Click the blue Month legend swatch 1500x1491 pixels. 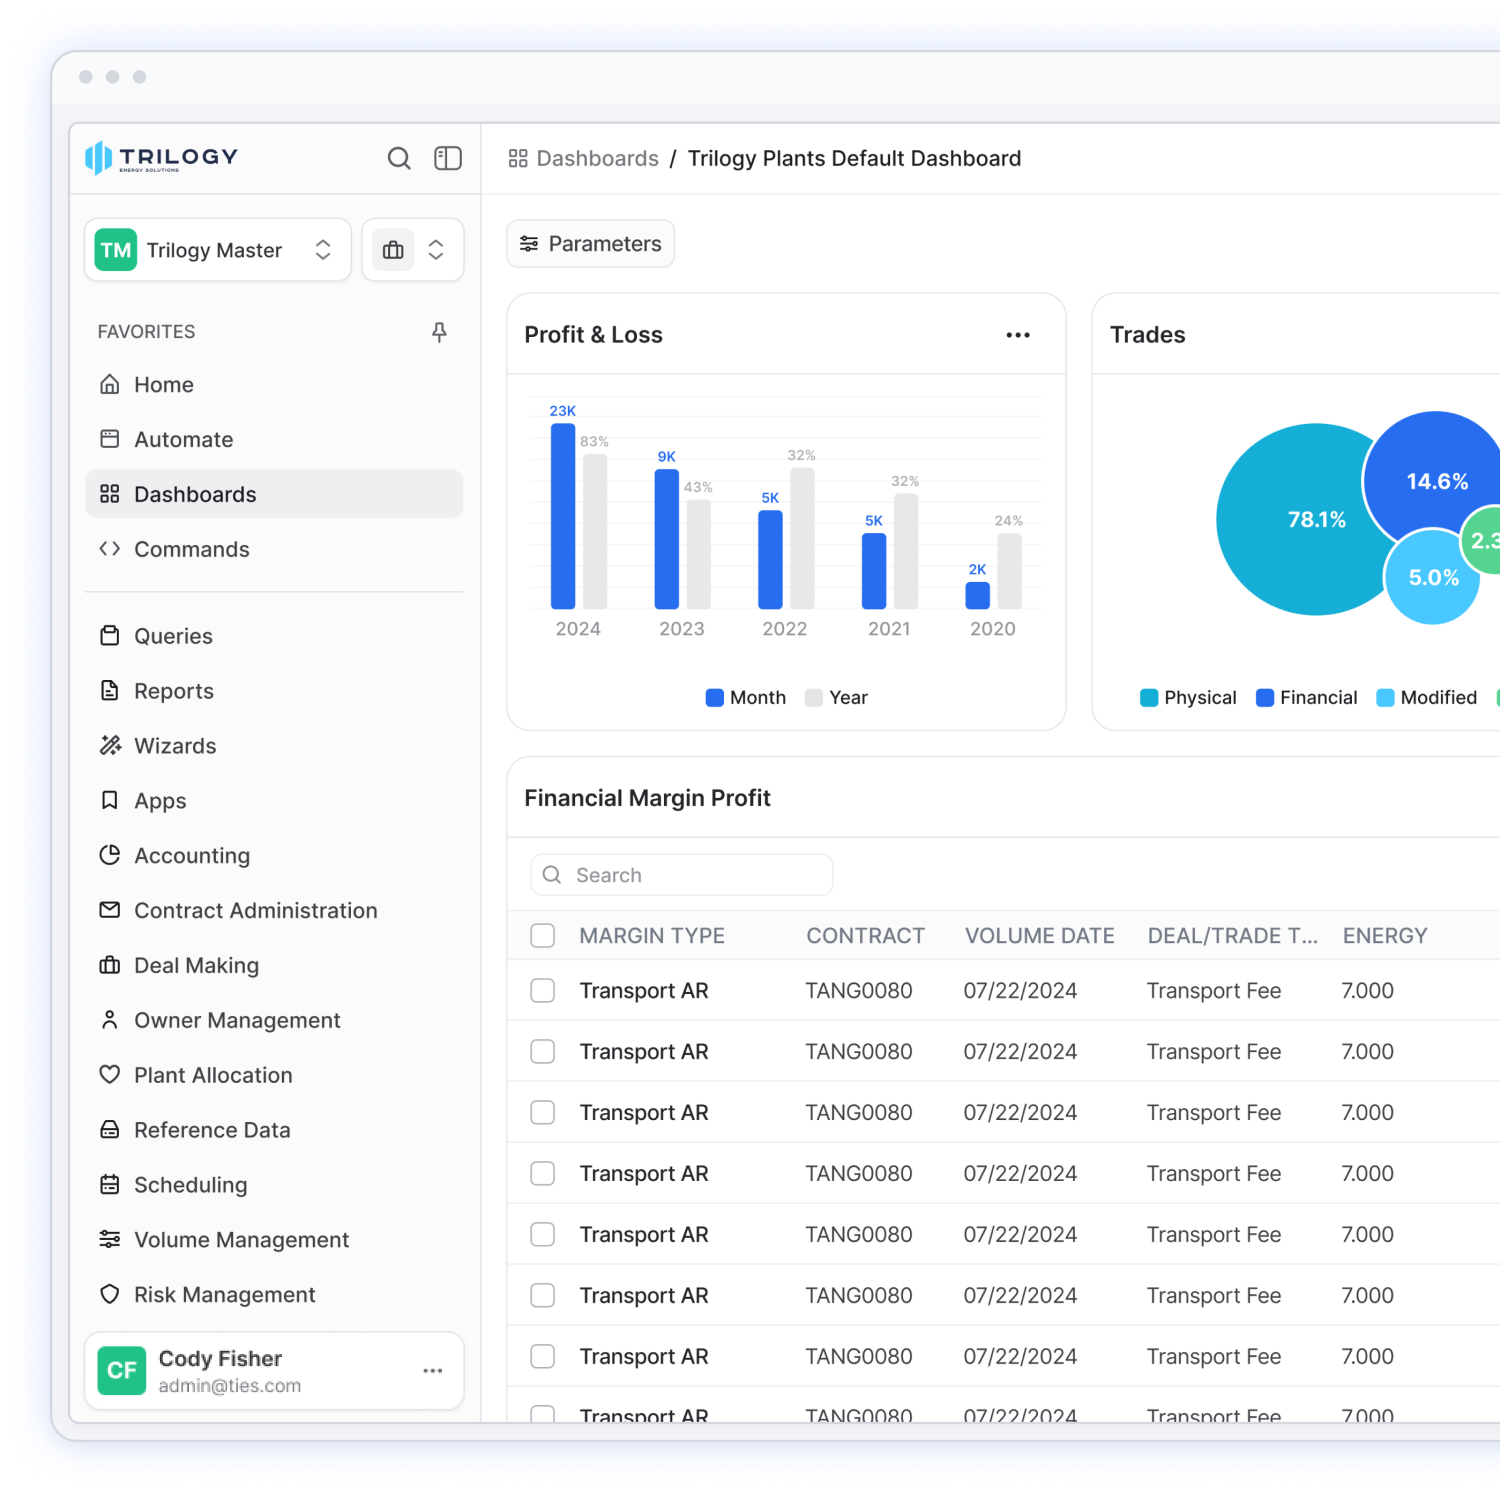pos(715,698)
